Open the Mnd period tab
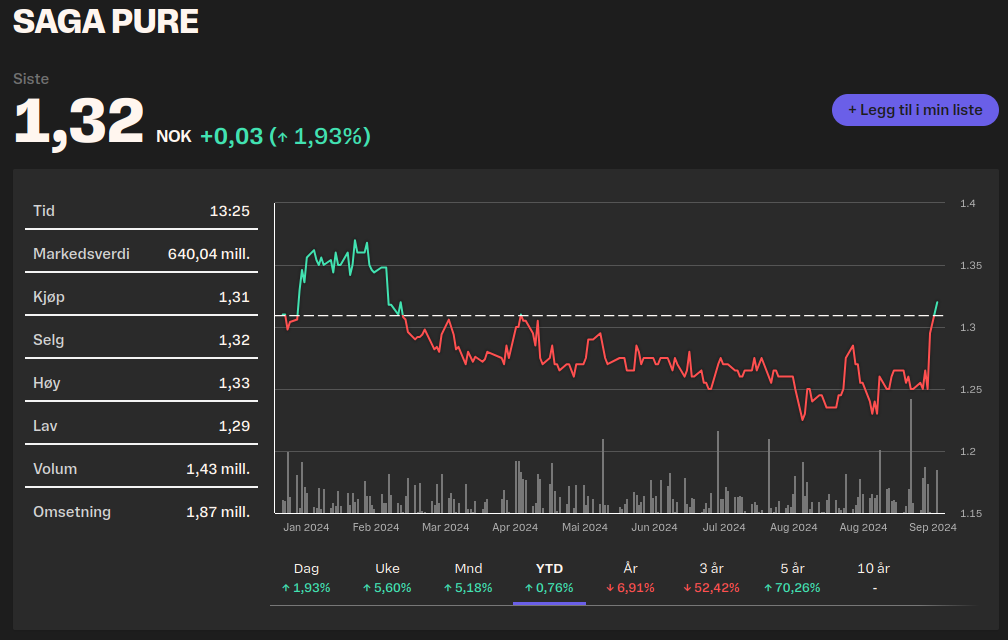The image size is (1008, 640). coord(468,578)
